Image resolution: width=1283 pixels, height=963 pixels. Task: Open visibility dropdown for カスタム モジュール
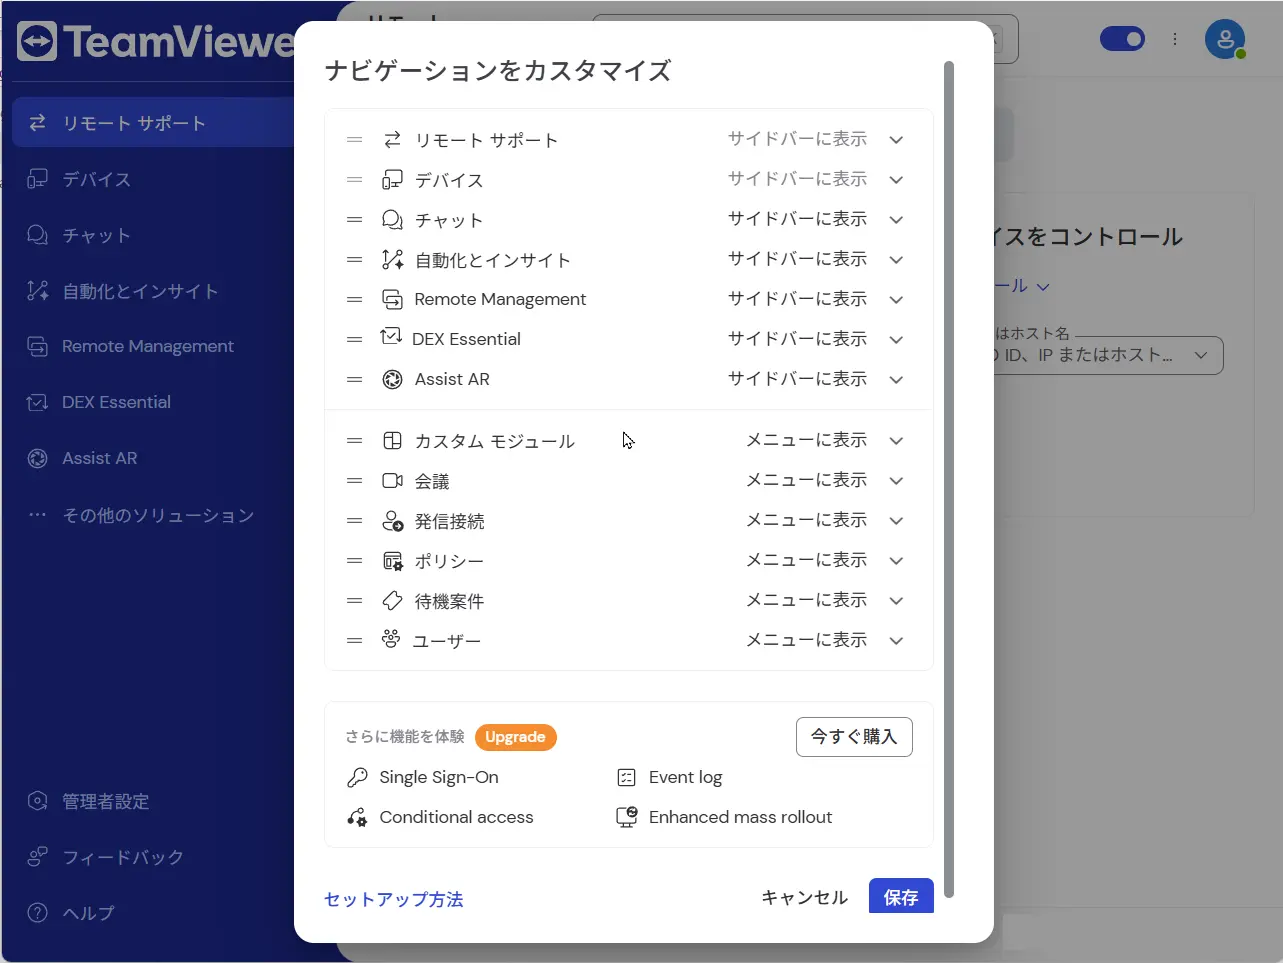click(896, 441)
